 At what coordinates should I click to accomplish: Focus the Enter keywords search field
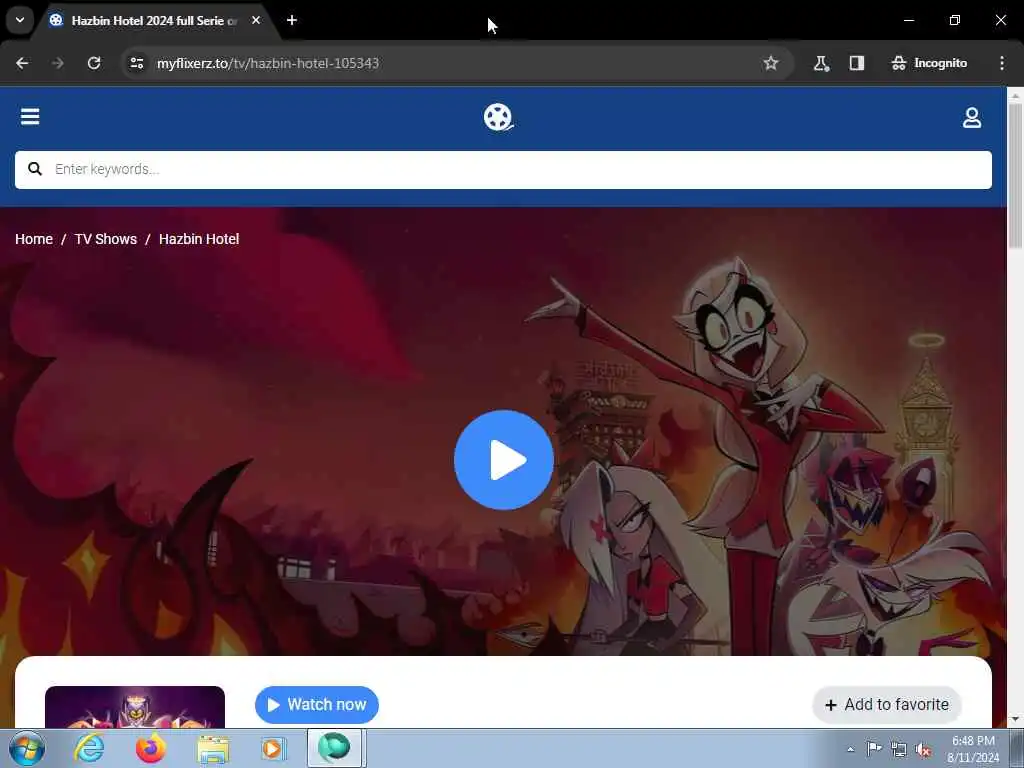tap(503, 170)
